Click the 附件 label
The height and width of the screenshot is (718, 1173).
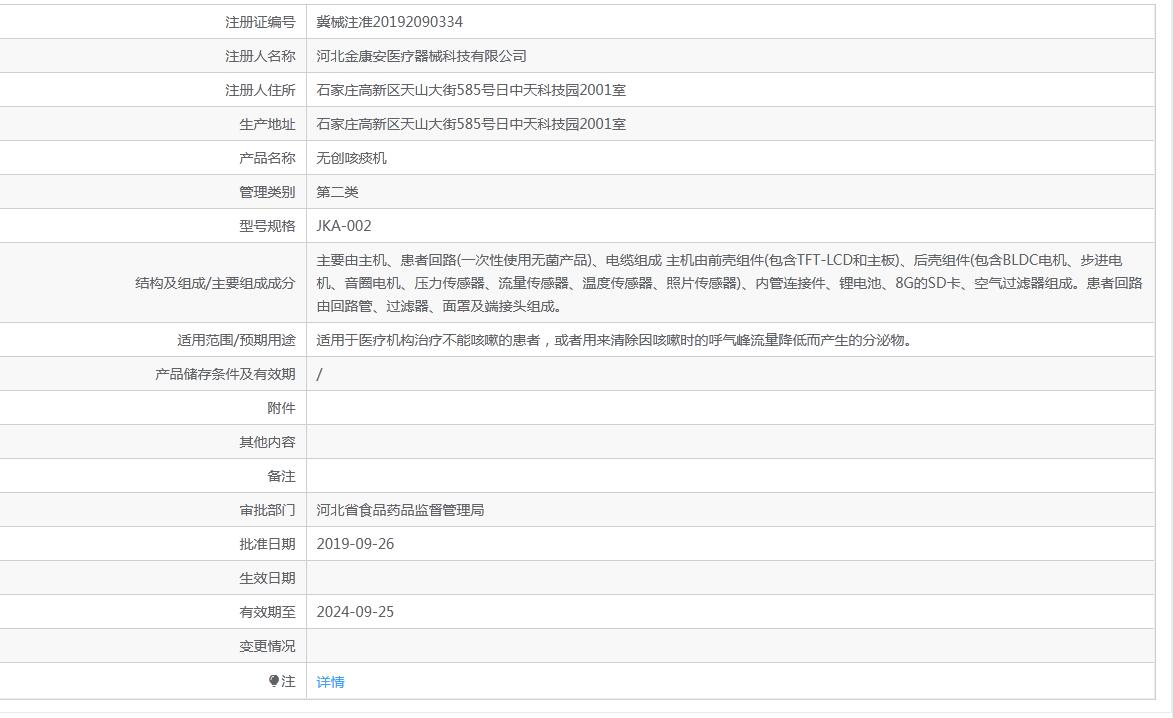281,408
